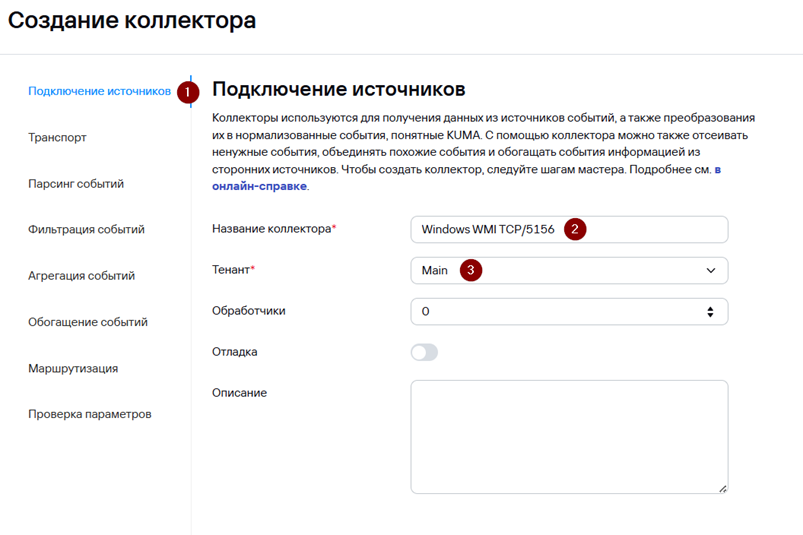Toggle the Отладка switch
Screen dimensions: 803x535
click(x=425, y=352)
